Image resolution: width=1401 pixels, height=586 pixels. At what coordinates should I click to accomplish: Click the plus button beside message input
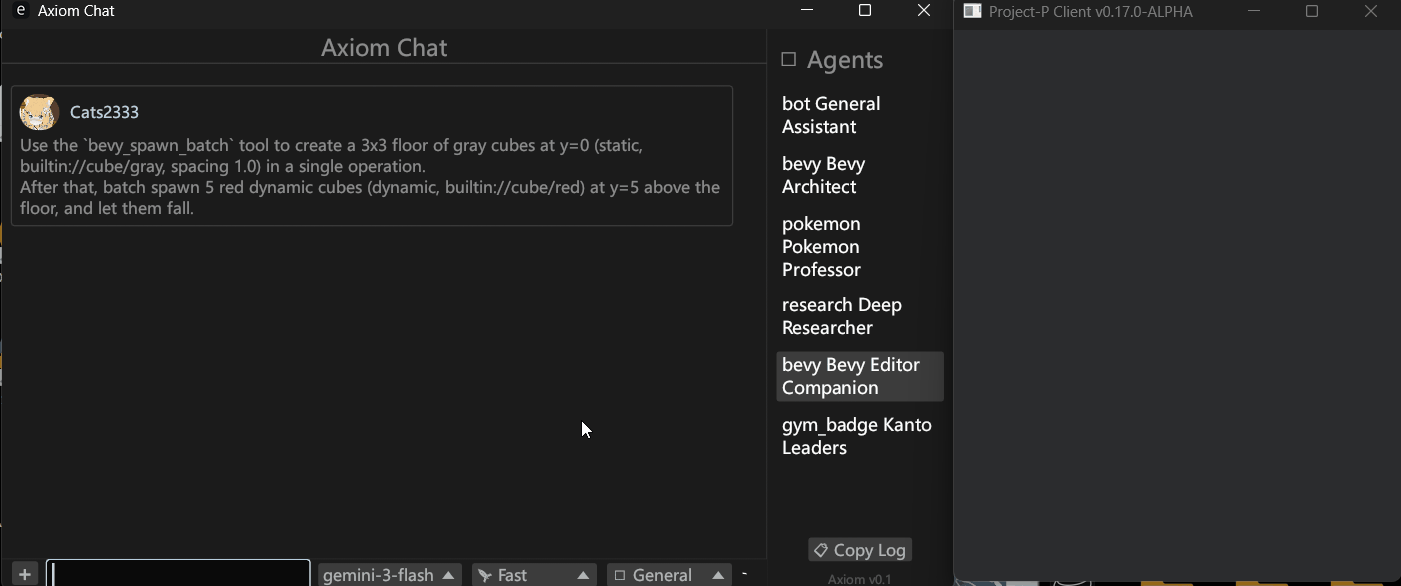(x=25, y=574)
